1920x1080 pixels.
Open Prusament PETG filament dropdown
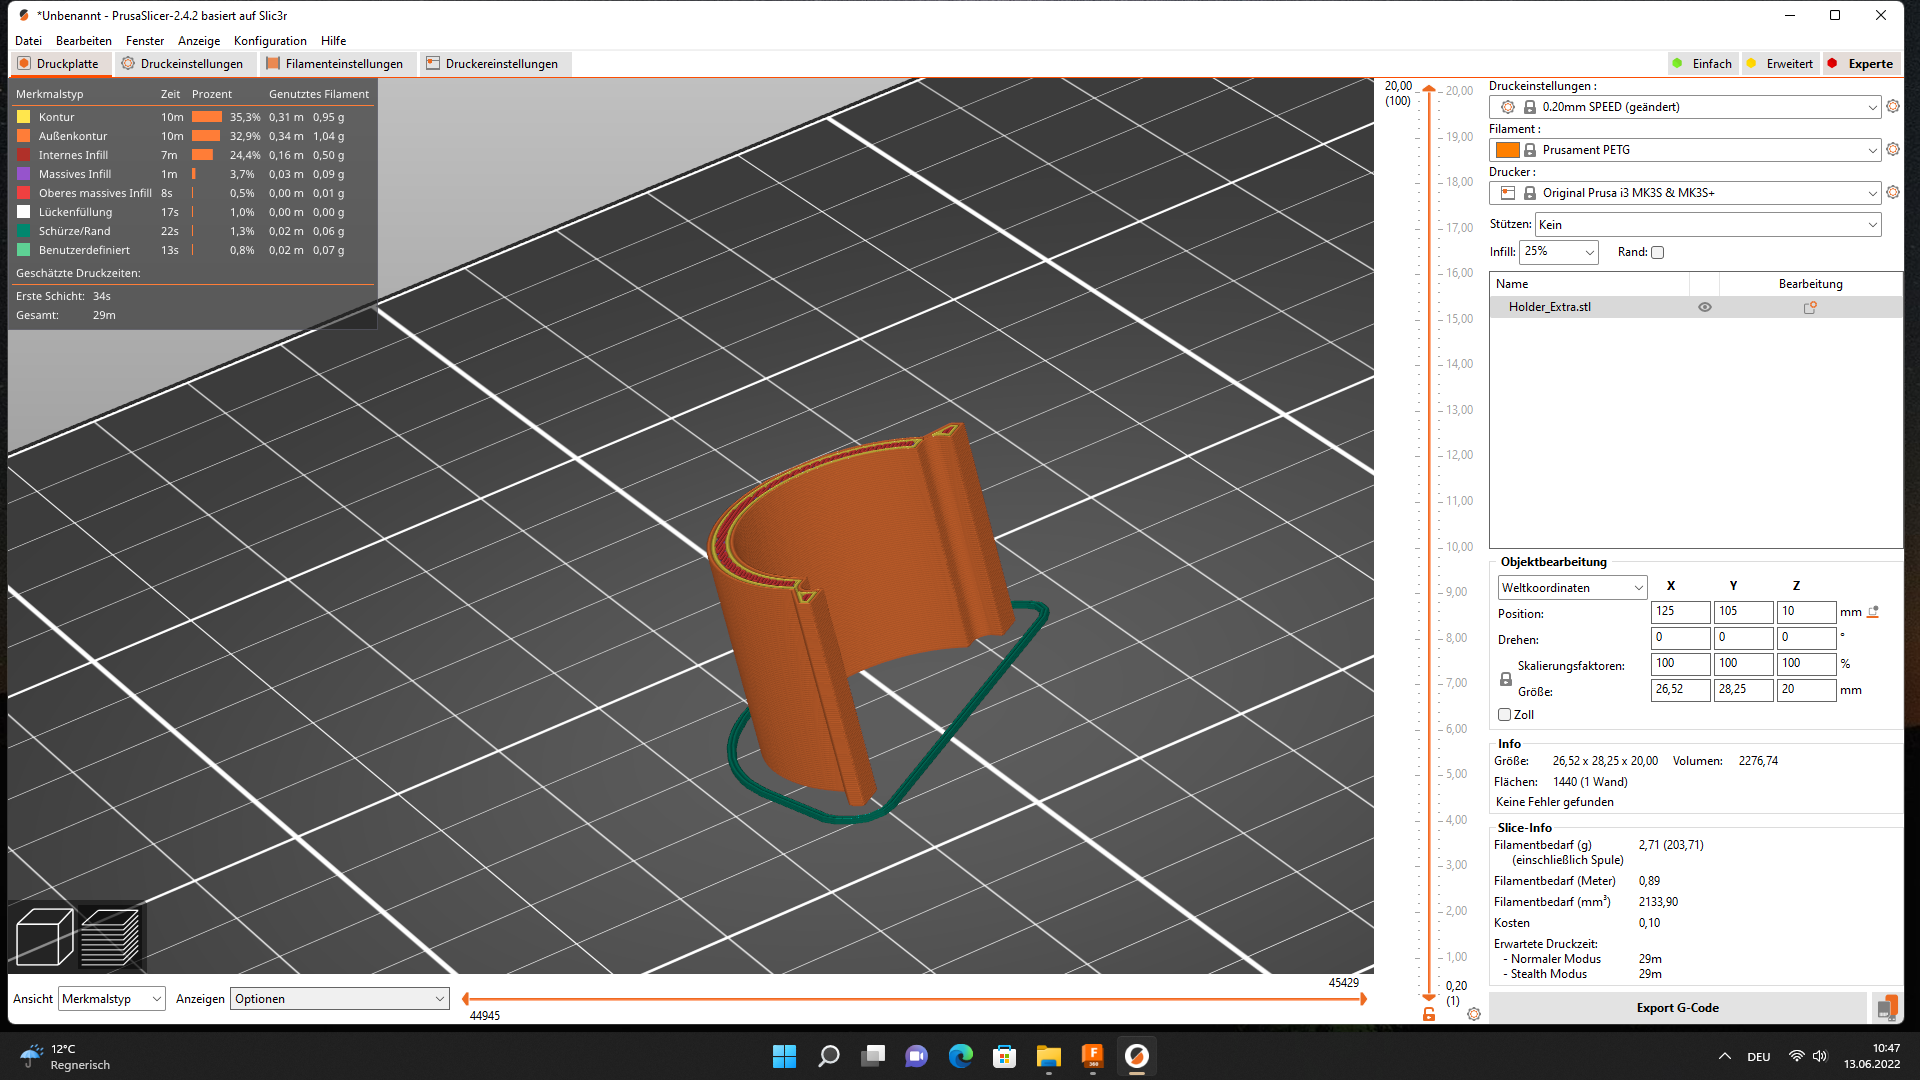(1685, 150)
